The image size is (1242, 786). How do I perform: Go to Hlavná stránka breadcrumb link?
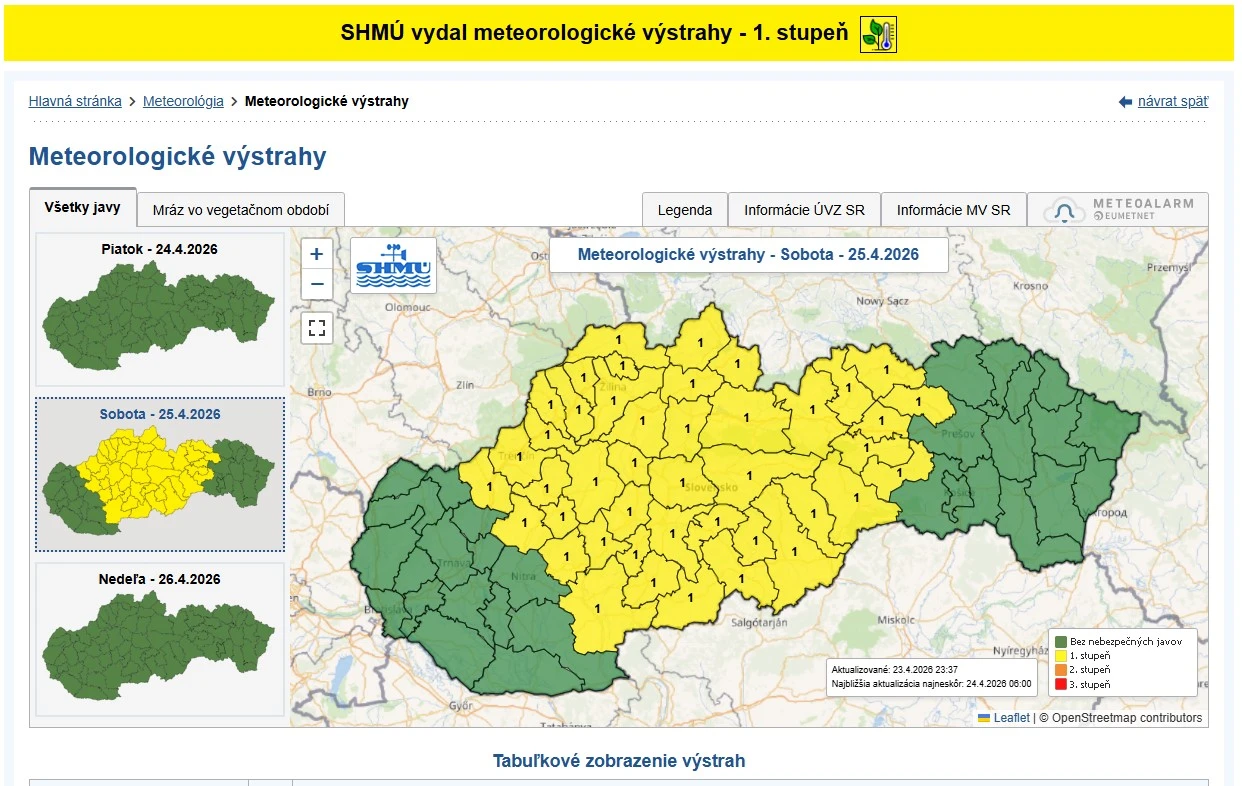click(75, 101)
